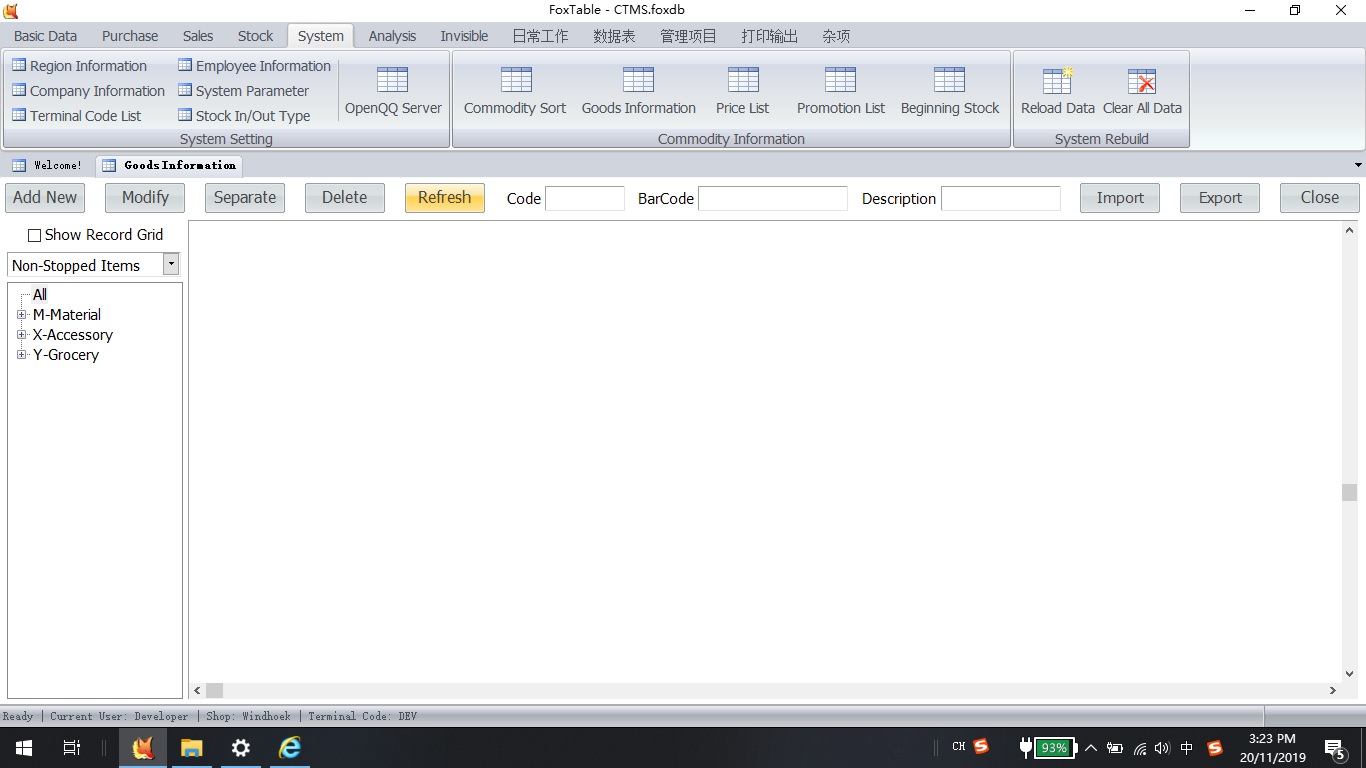This screenshot has width=1366, height=768.
Task: Switch to the Welcome! document tab
Action: coord(48,165)
